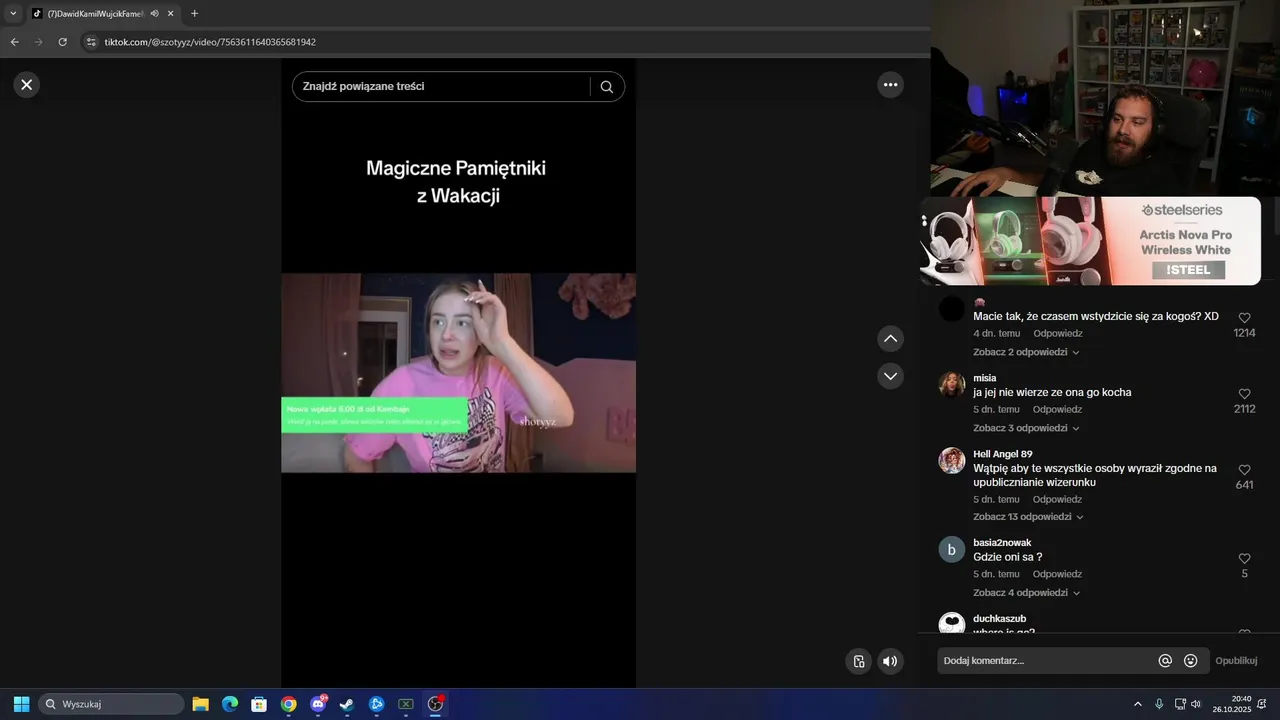The height and width of the screenshot is (720, 1280).
Task: Expand 'Zobacz 13 odpowiedzi' replies
Action: pyautogui.click(x=1028, y=517)
